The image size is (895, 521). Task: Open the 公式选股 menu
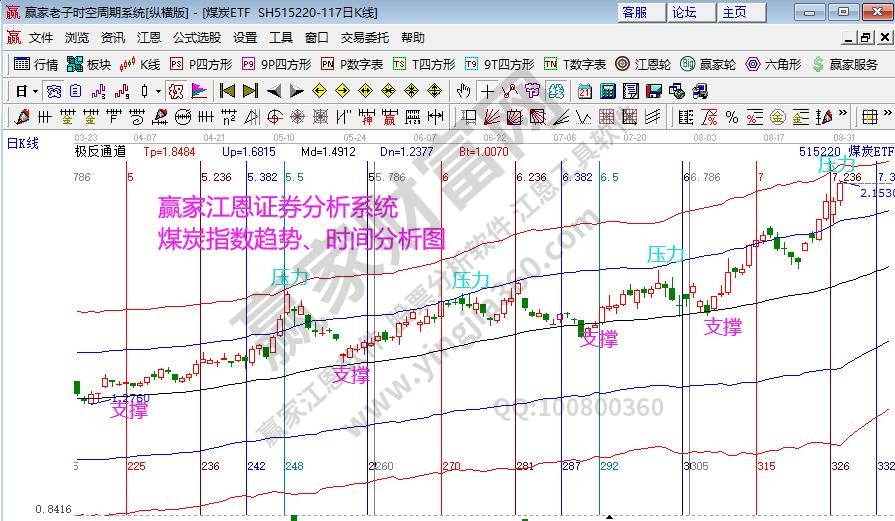tap(197, 38)
